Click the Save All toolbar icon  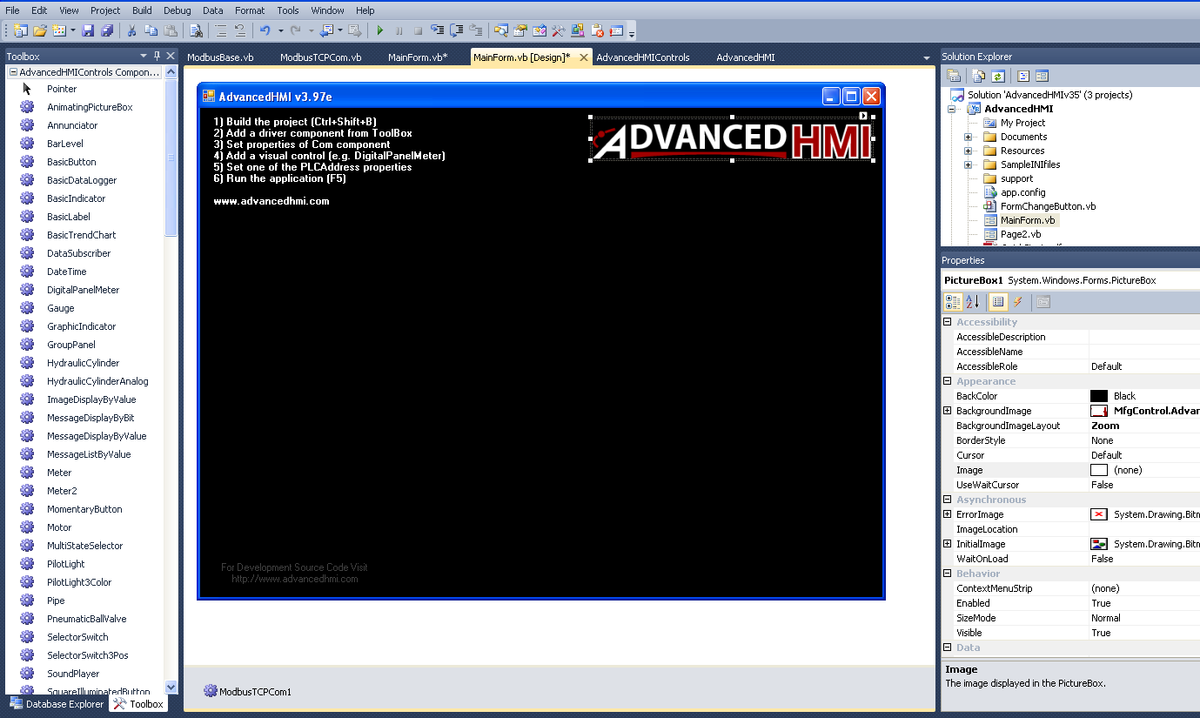(107, 31)
